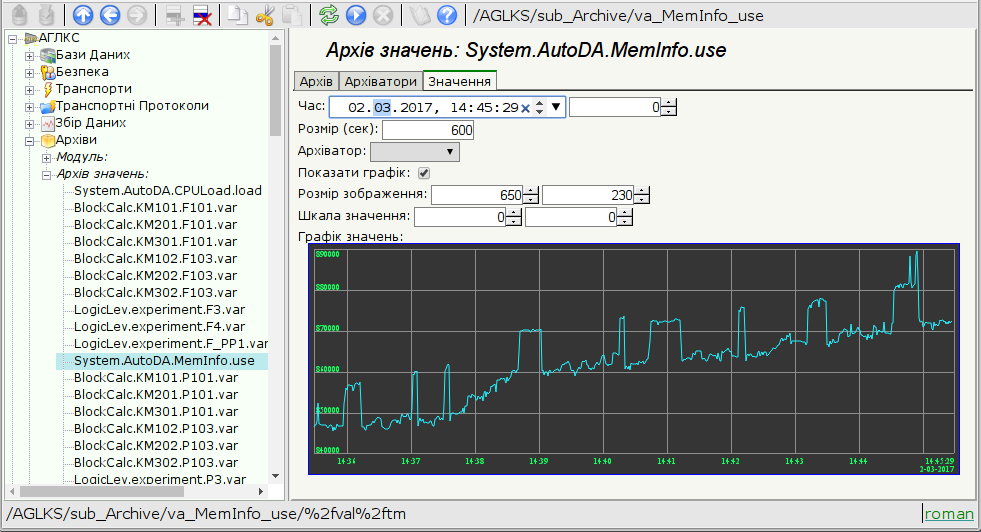Click the roman user link in status bar
The width and height of the screenshot is (981, 532).
949,514
